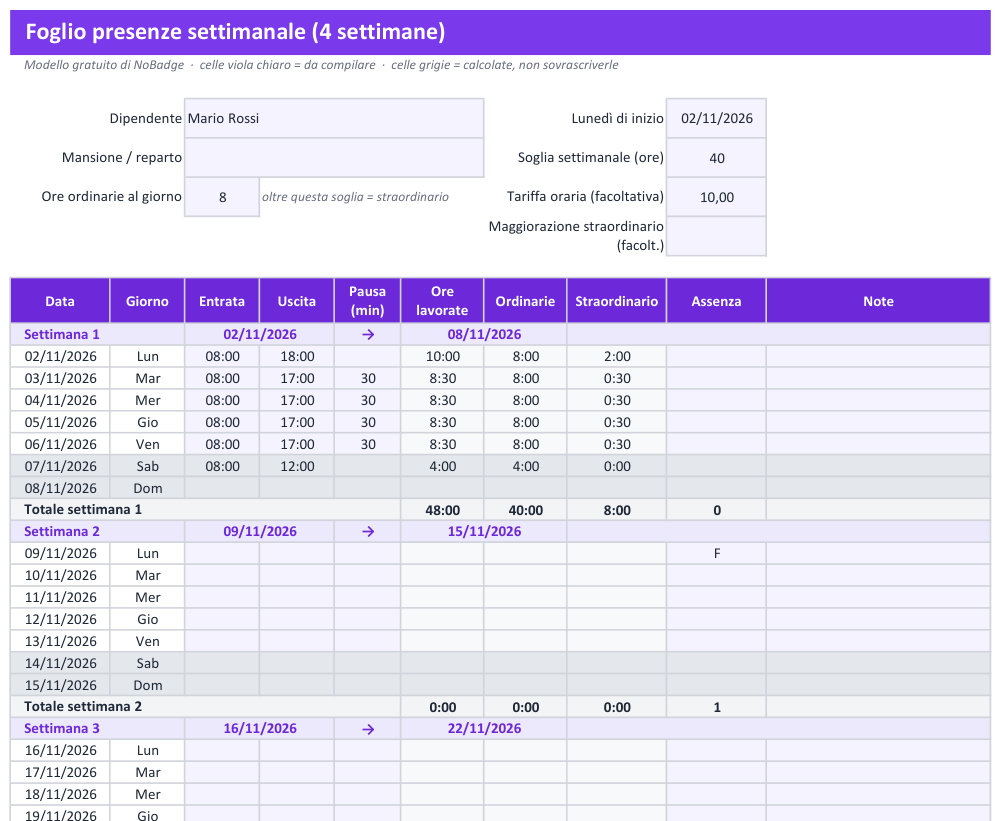
Task: Click empty Note cell in 13/11/2026 row
Action: pyautogui.click(x=878, y=641)
